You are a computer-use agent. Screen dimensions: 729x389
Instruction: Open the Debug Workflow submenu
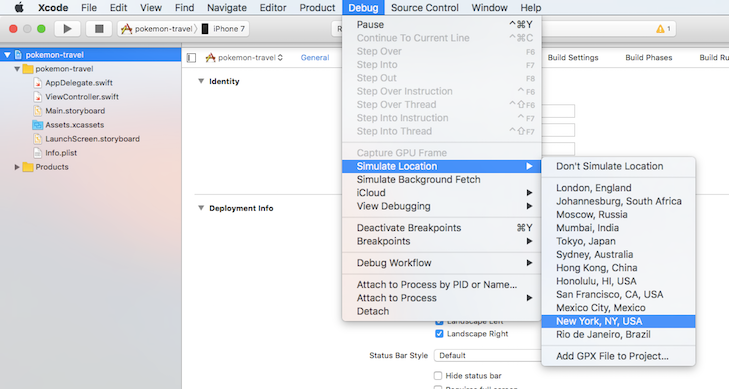(441, 263)
